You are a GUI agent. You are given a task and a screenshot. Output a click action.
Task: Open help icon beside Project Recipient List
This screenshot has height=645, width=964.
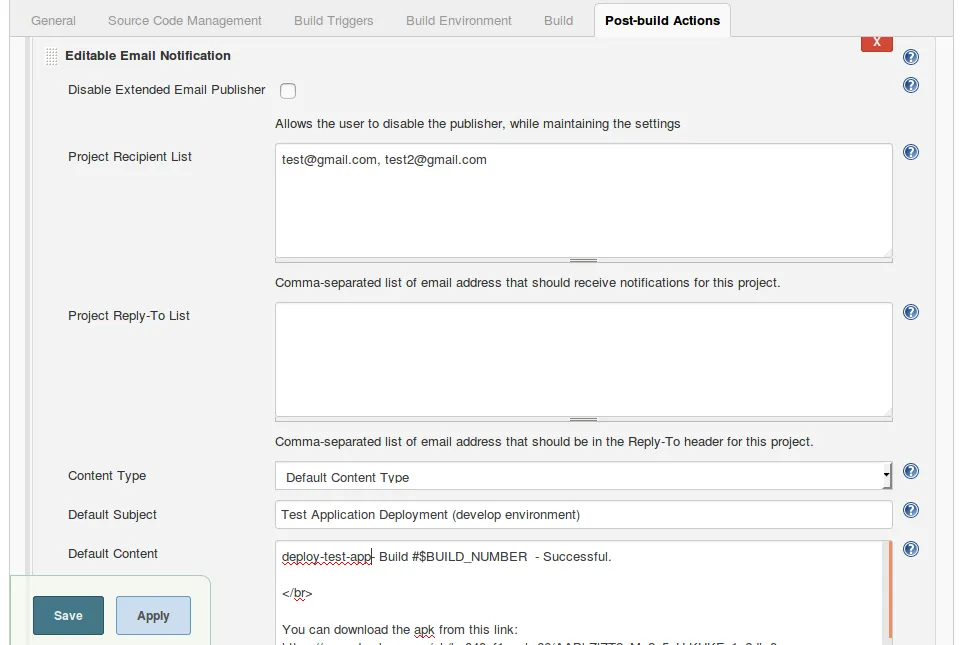pyautogui.click(x=911, y=152)
